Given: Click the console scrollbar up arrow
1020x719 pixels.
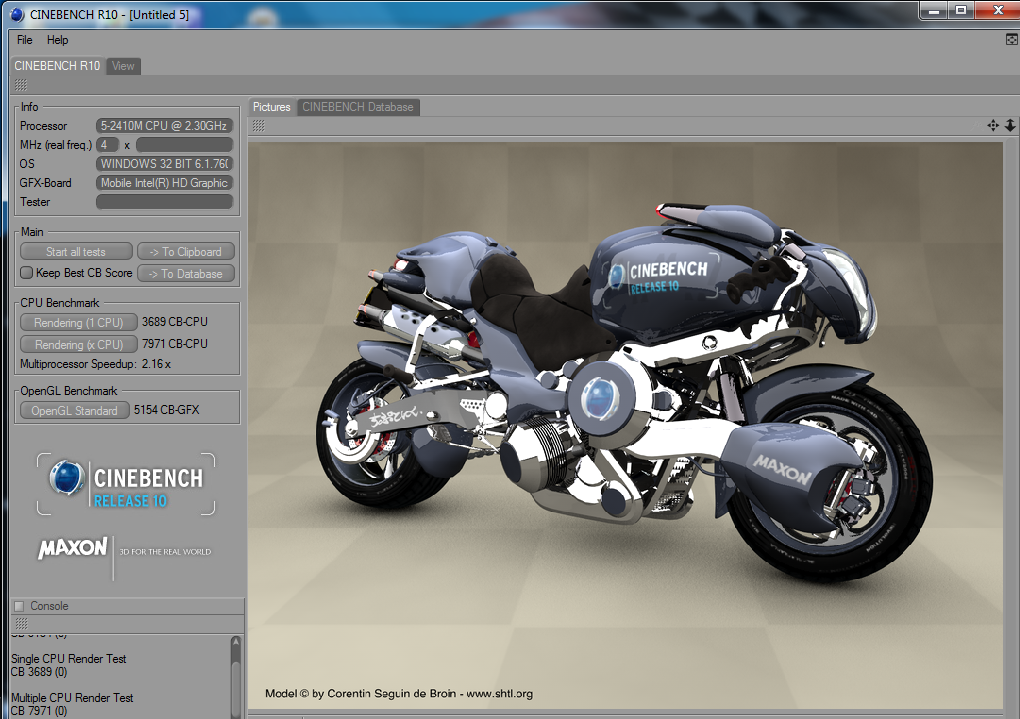Looking at the screenshot, I should click(x=235, y=642).
